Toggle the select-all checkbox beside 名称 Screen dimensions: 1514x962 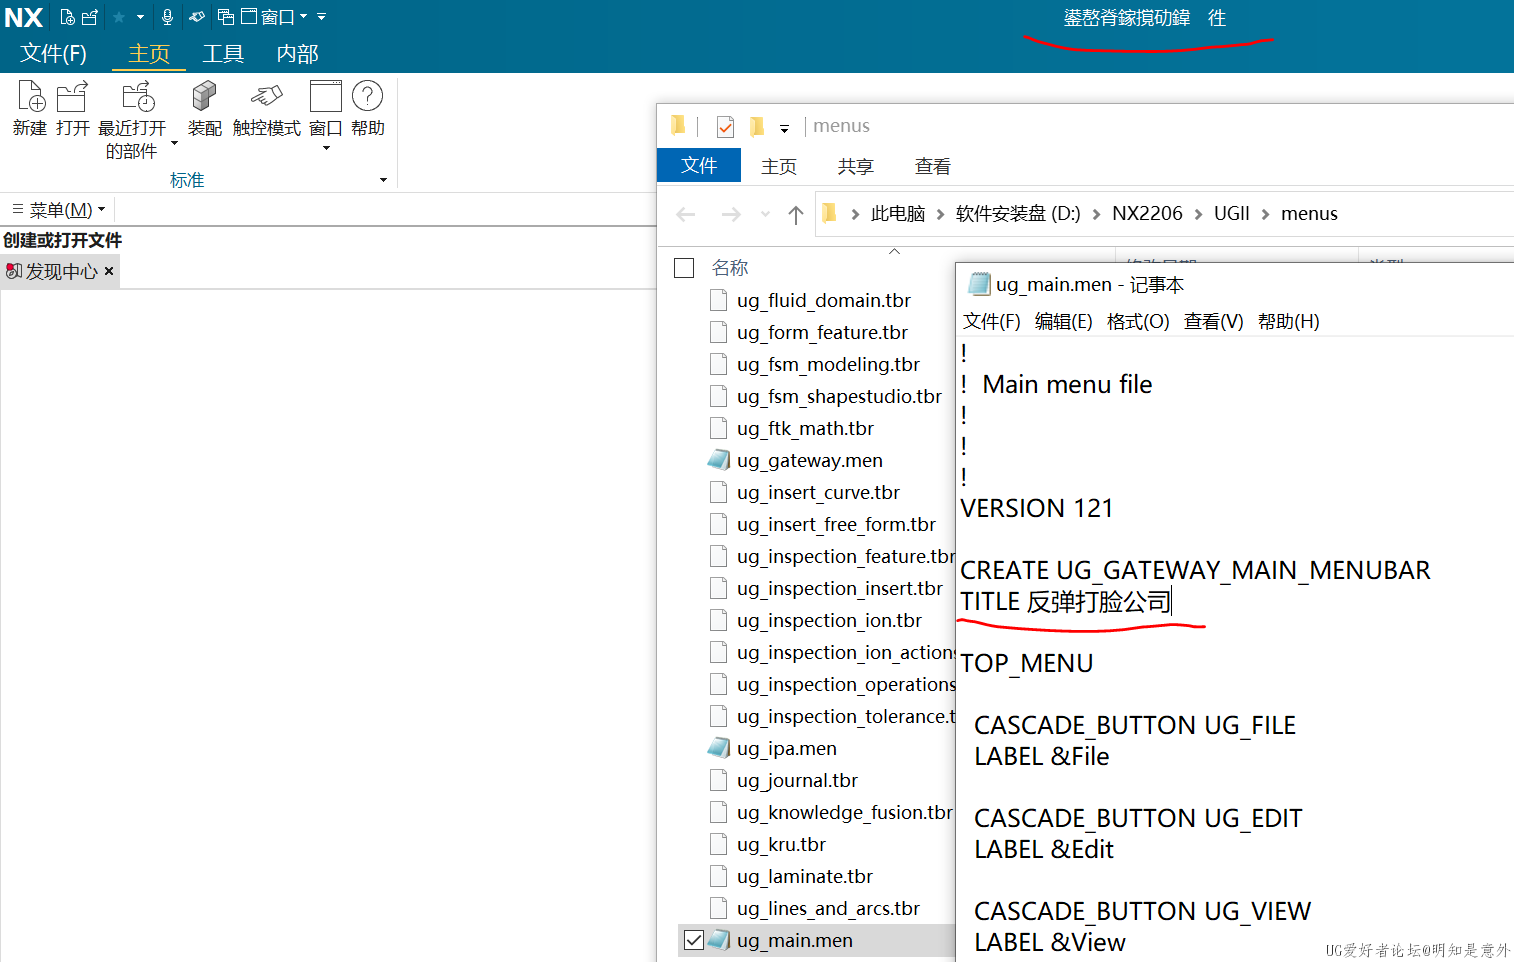[684, 268]
